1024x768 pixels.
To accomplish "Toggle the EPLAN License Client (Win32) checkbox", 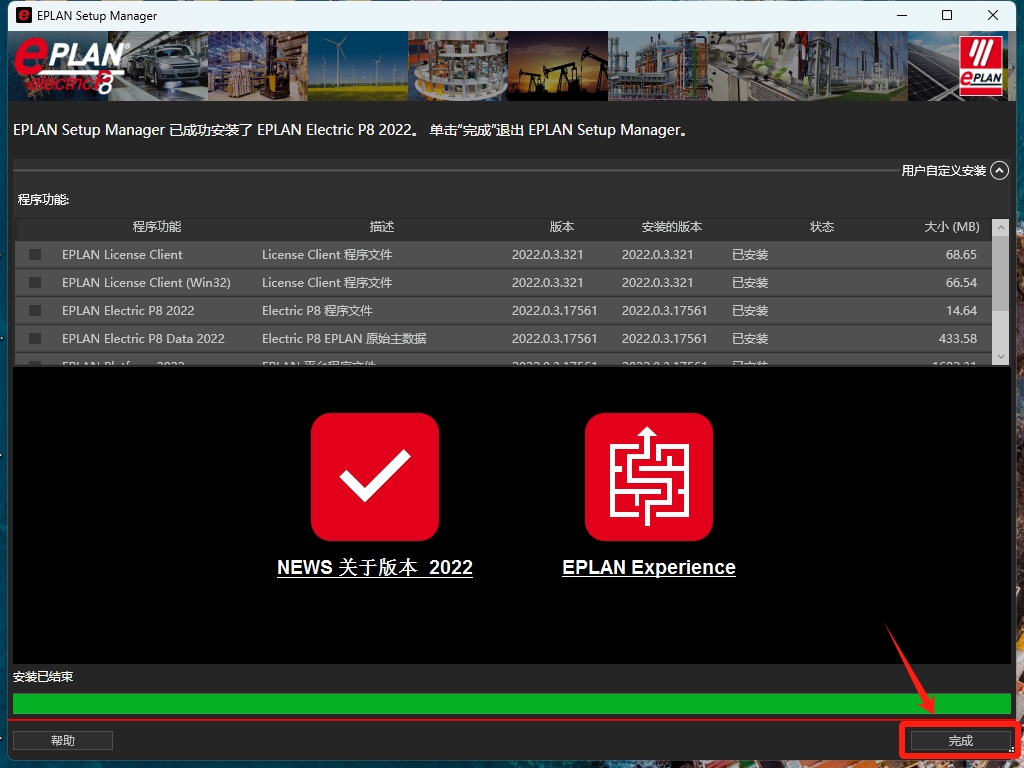I will pyautogui.click(x=35, y=283).
